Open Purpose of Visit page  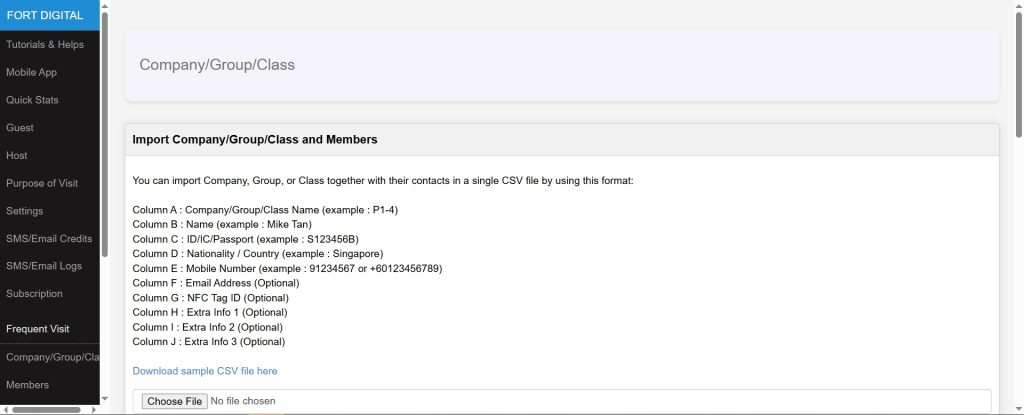pyautogui.click(x=42, y=183)
